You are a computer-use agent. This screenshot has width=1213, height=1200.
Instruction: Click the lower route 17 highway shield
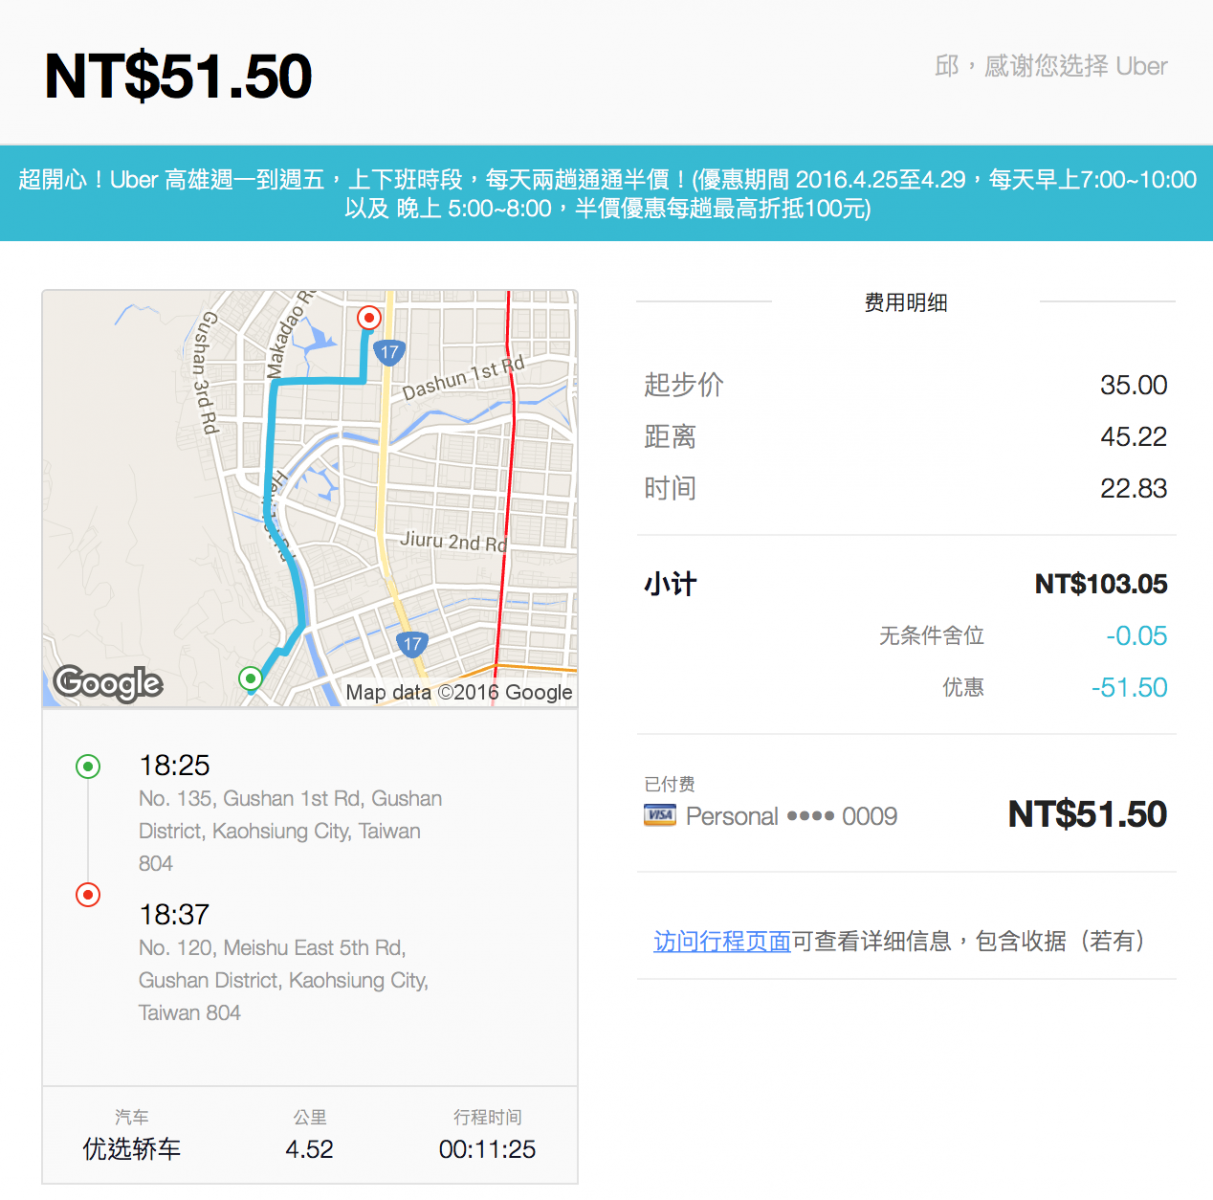412,644
